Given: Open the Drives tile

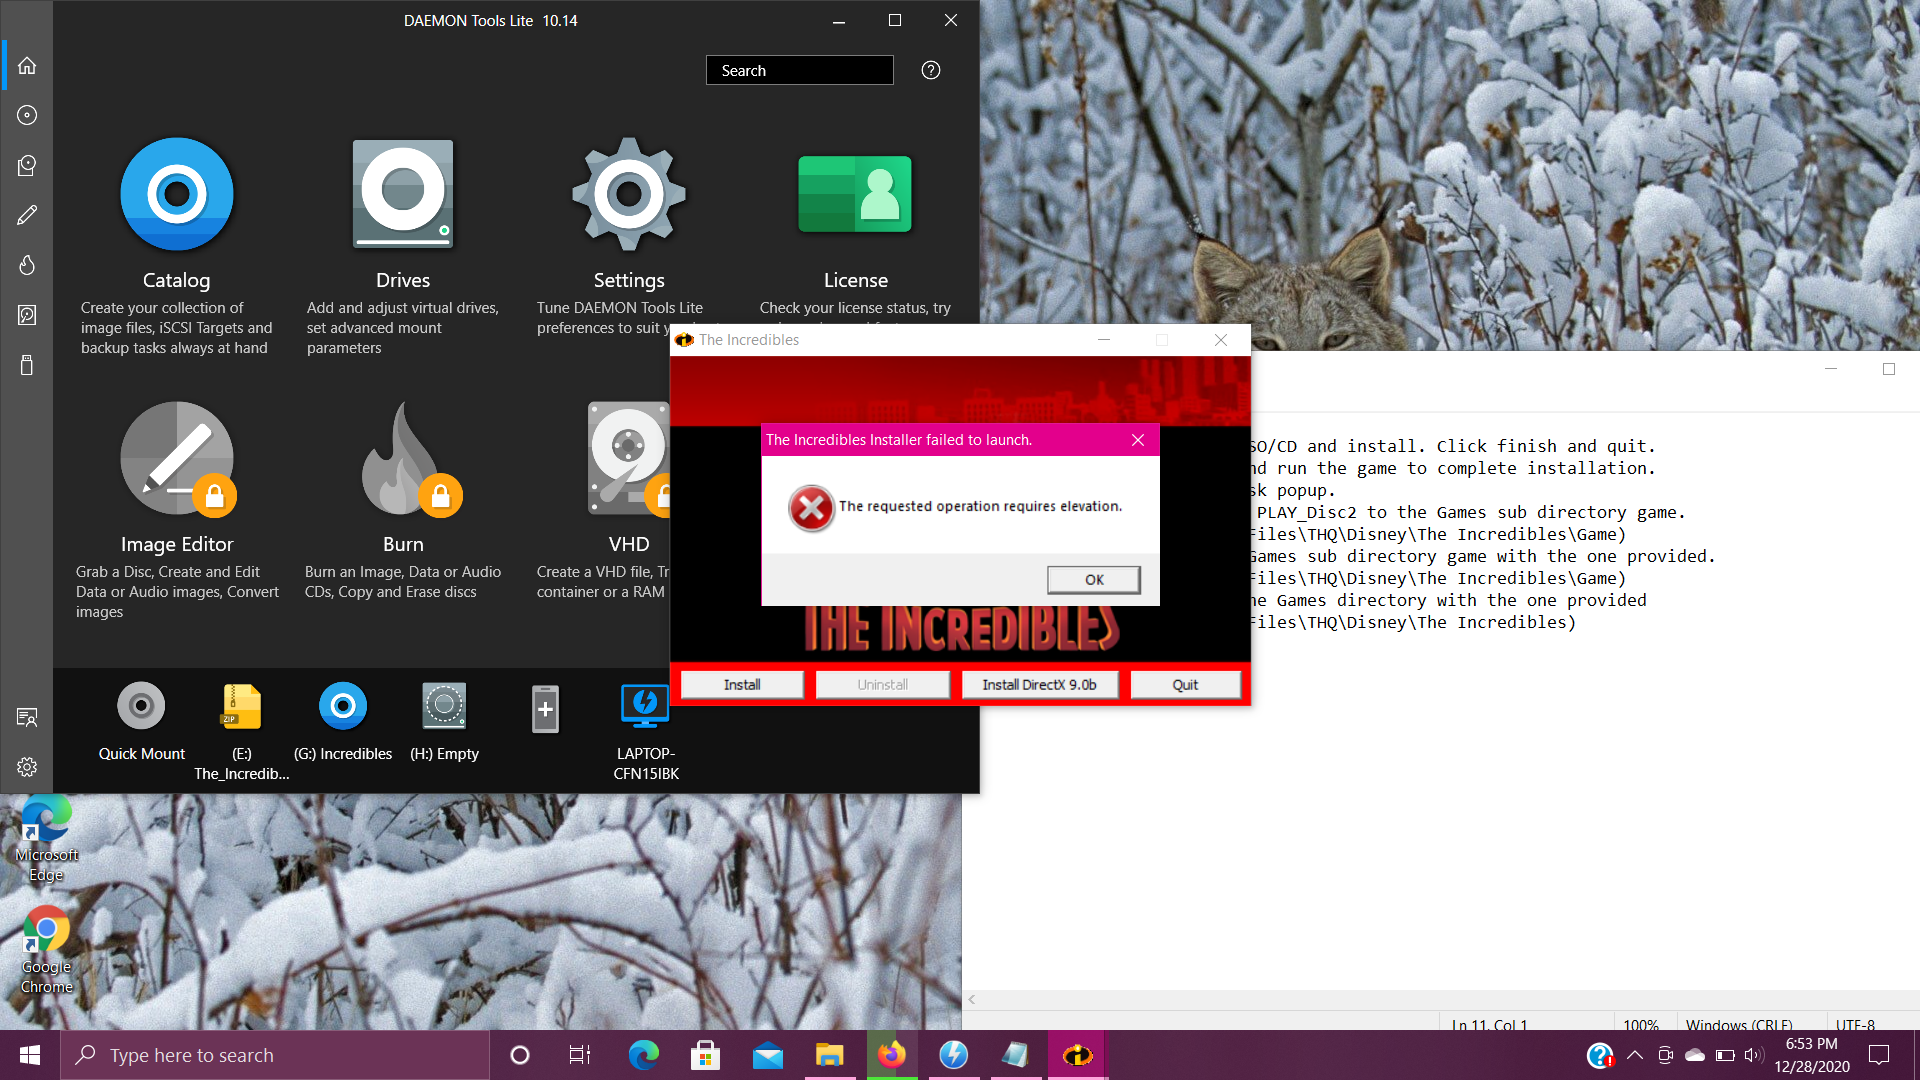Looking at the screenshot, I should point(403,246).
